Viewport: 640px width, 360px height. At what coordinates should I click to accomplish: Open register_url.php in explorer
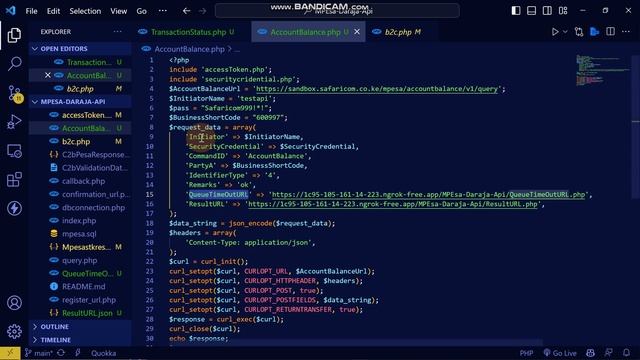pyautogui.click(x=80, y=300)
